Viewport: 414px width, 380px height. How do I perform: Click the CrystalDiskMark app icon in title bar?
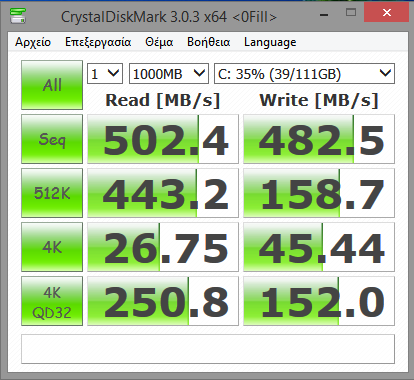coord(18,15)
